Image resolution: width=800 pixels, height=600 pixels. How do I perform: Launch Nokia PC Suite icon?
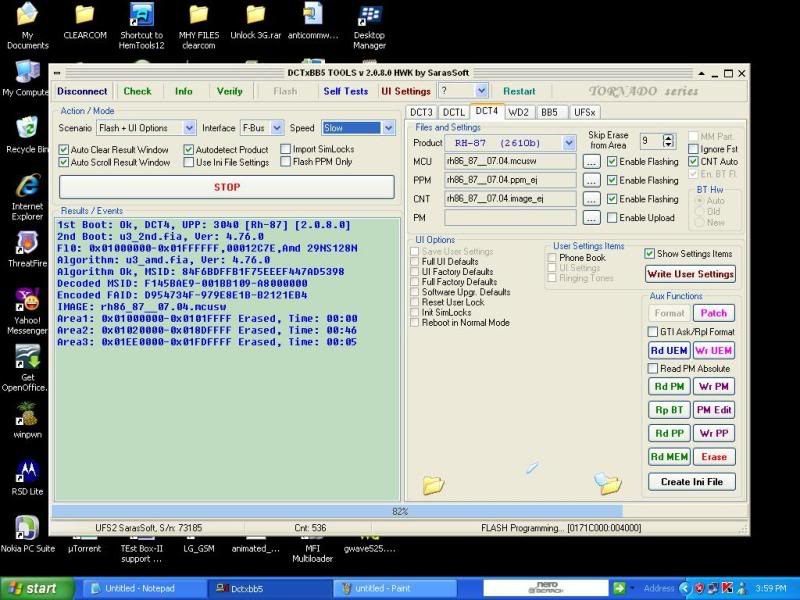[27, 535]
